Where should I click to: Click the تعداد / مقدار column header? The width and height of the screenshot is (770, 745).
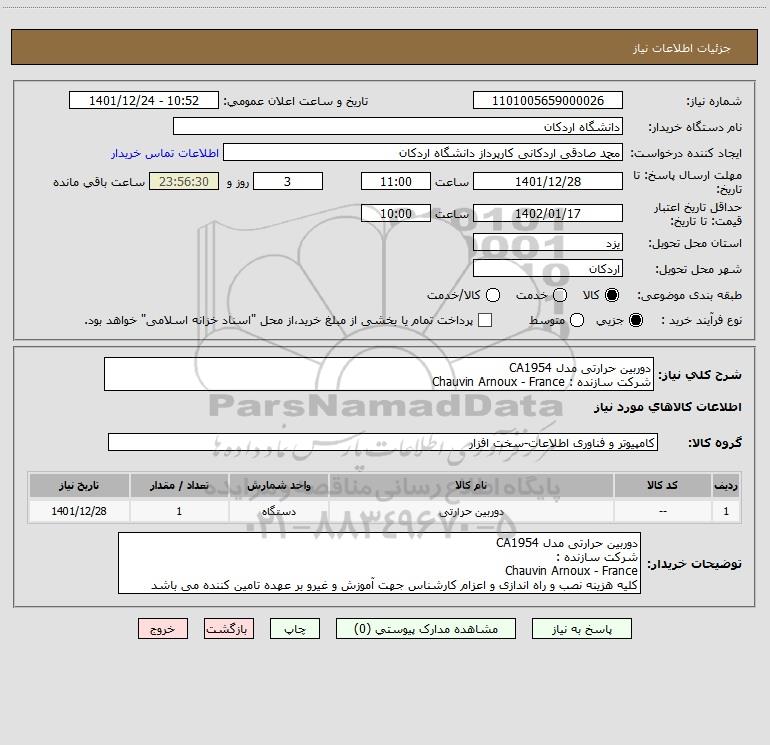coord(179,485)
